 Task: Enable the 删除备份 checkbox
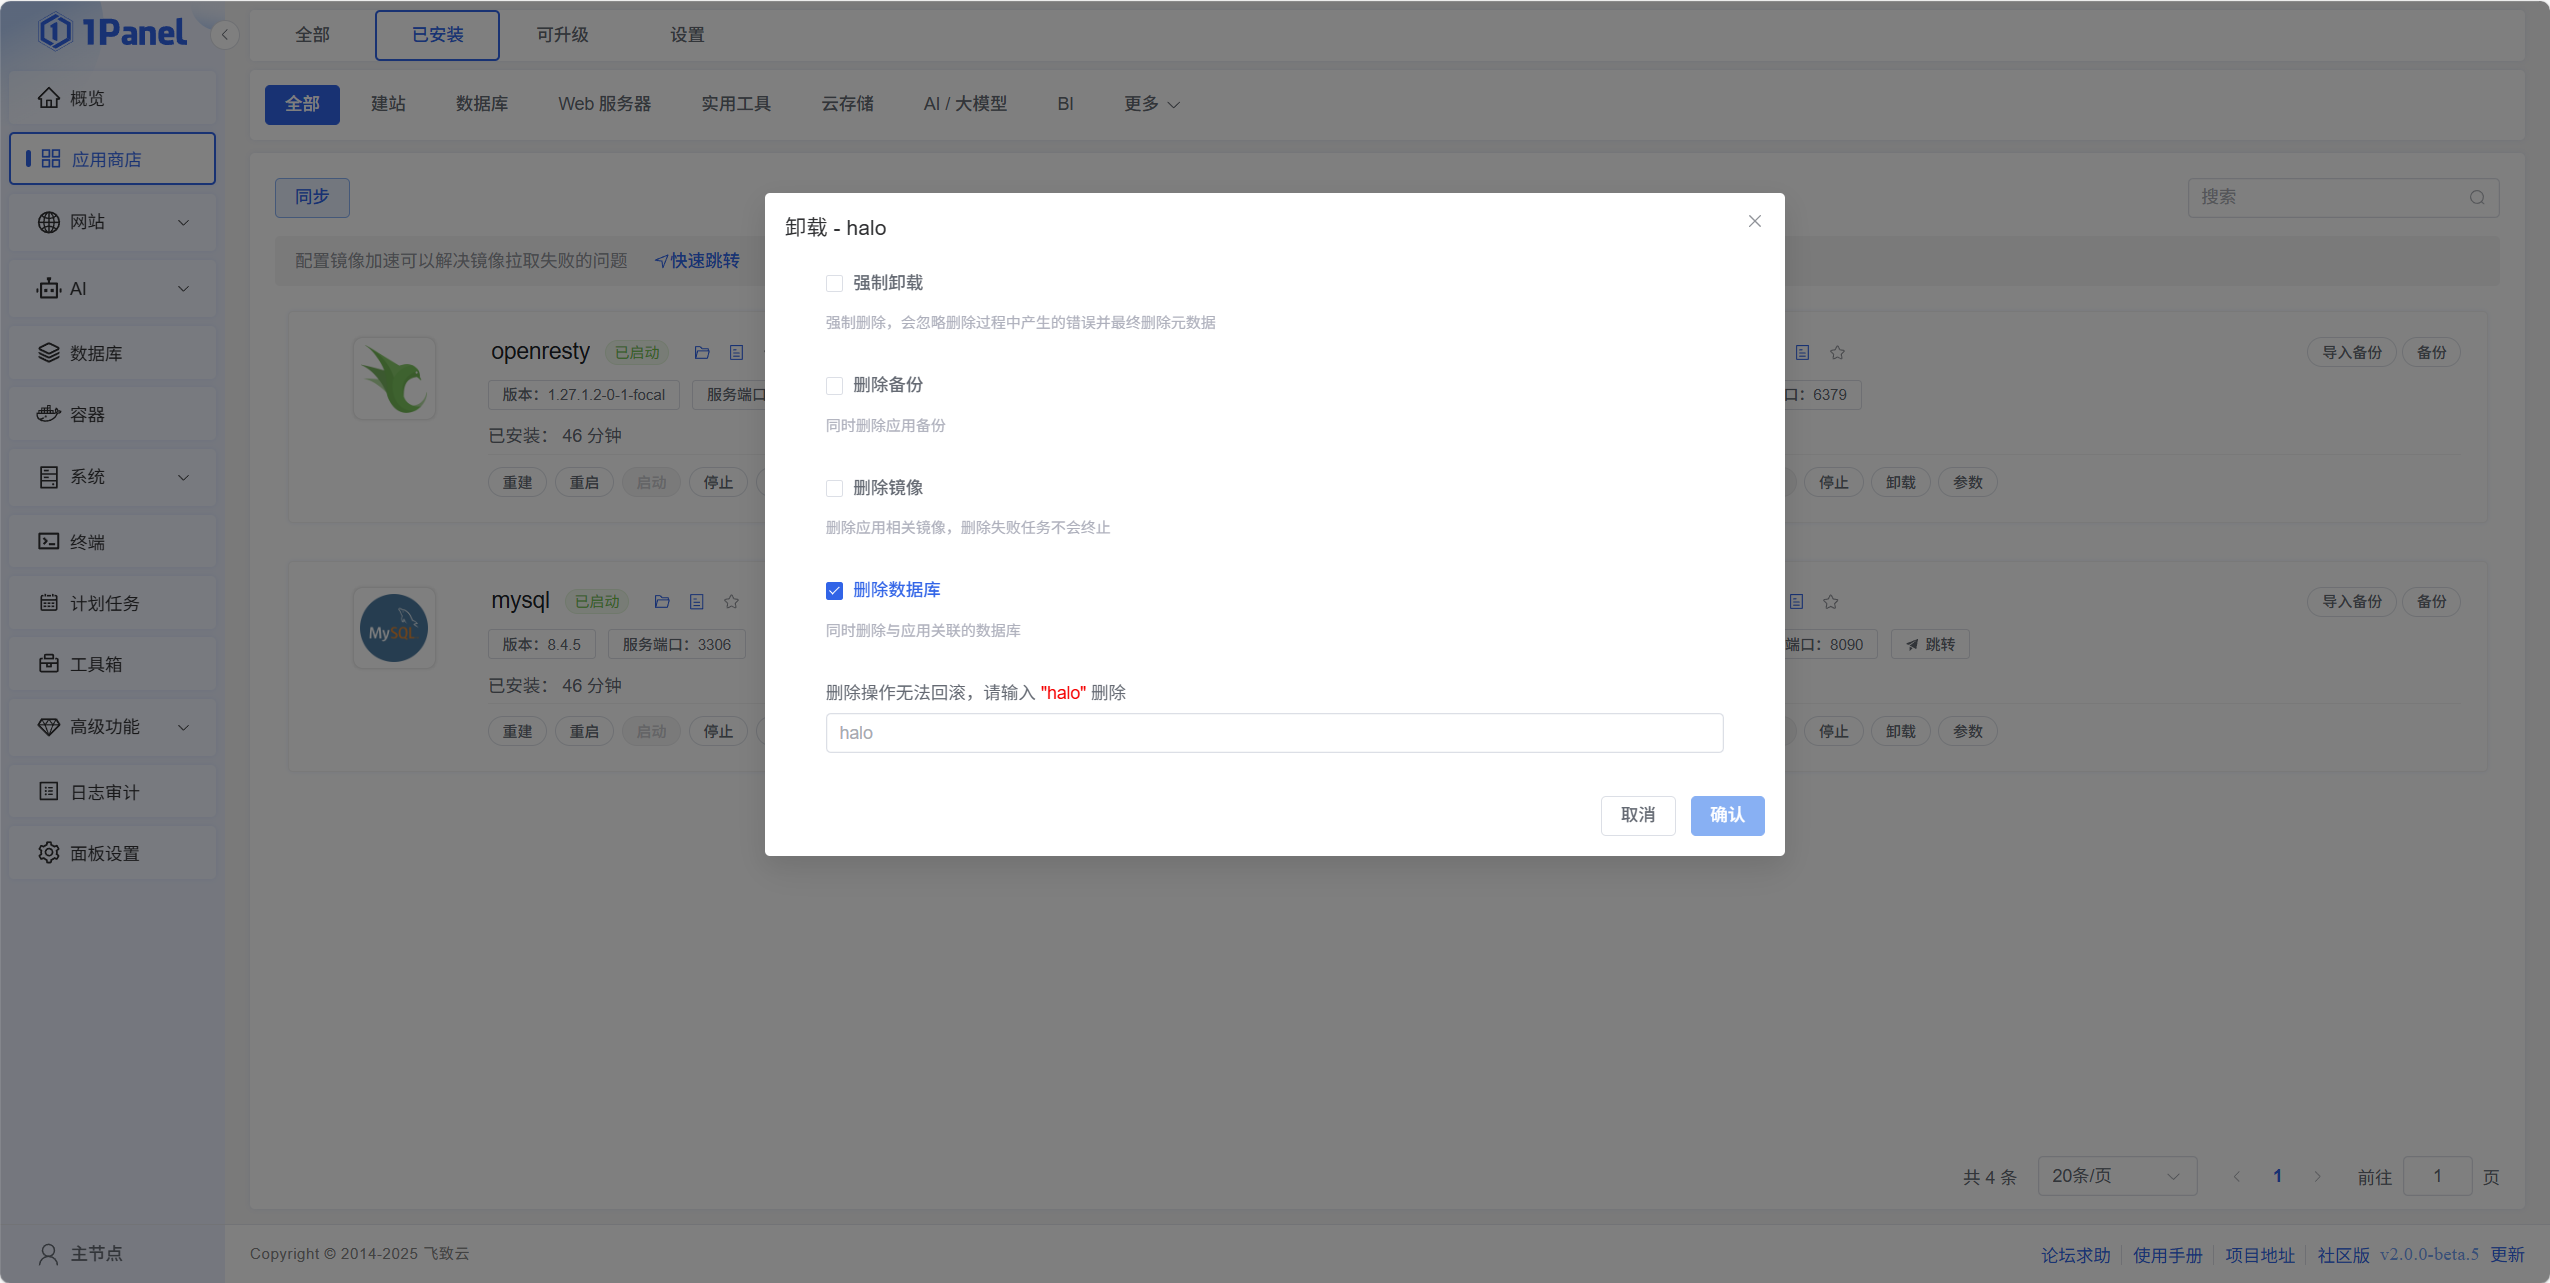pyautogui.click(x=834, y=386)
